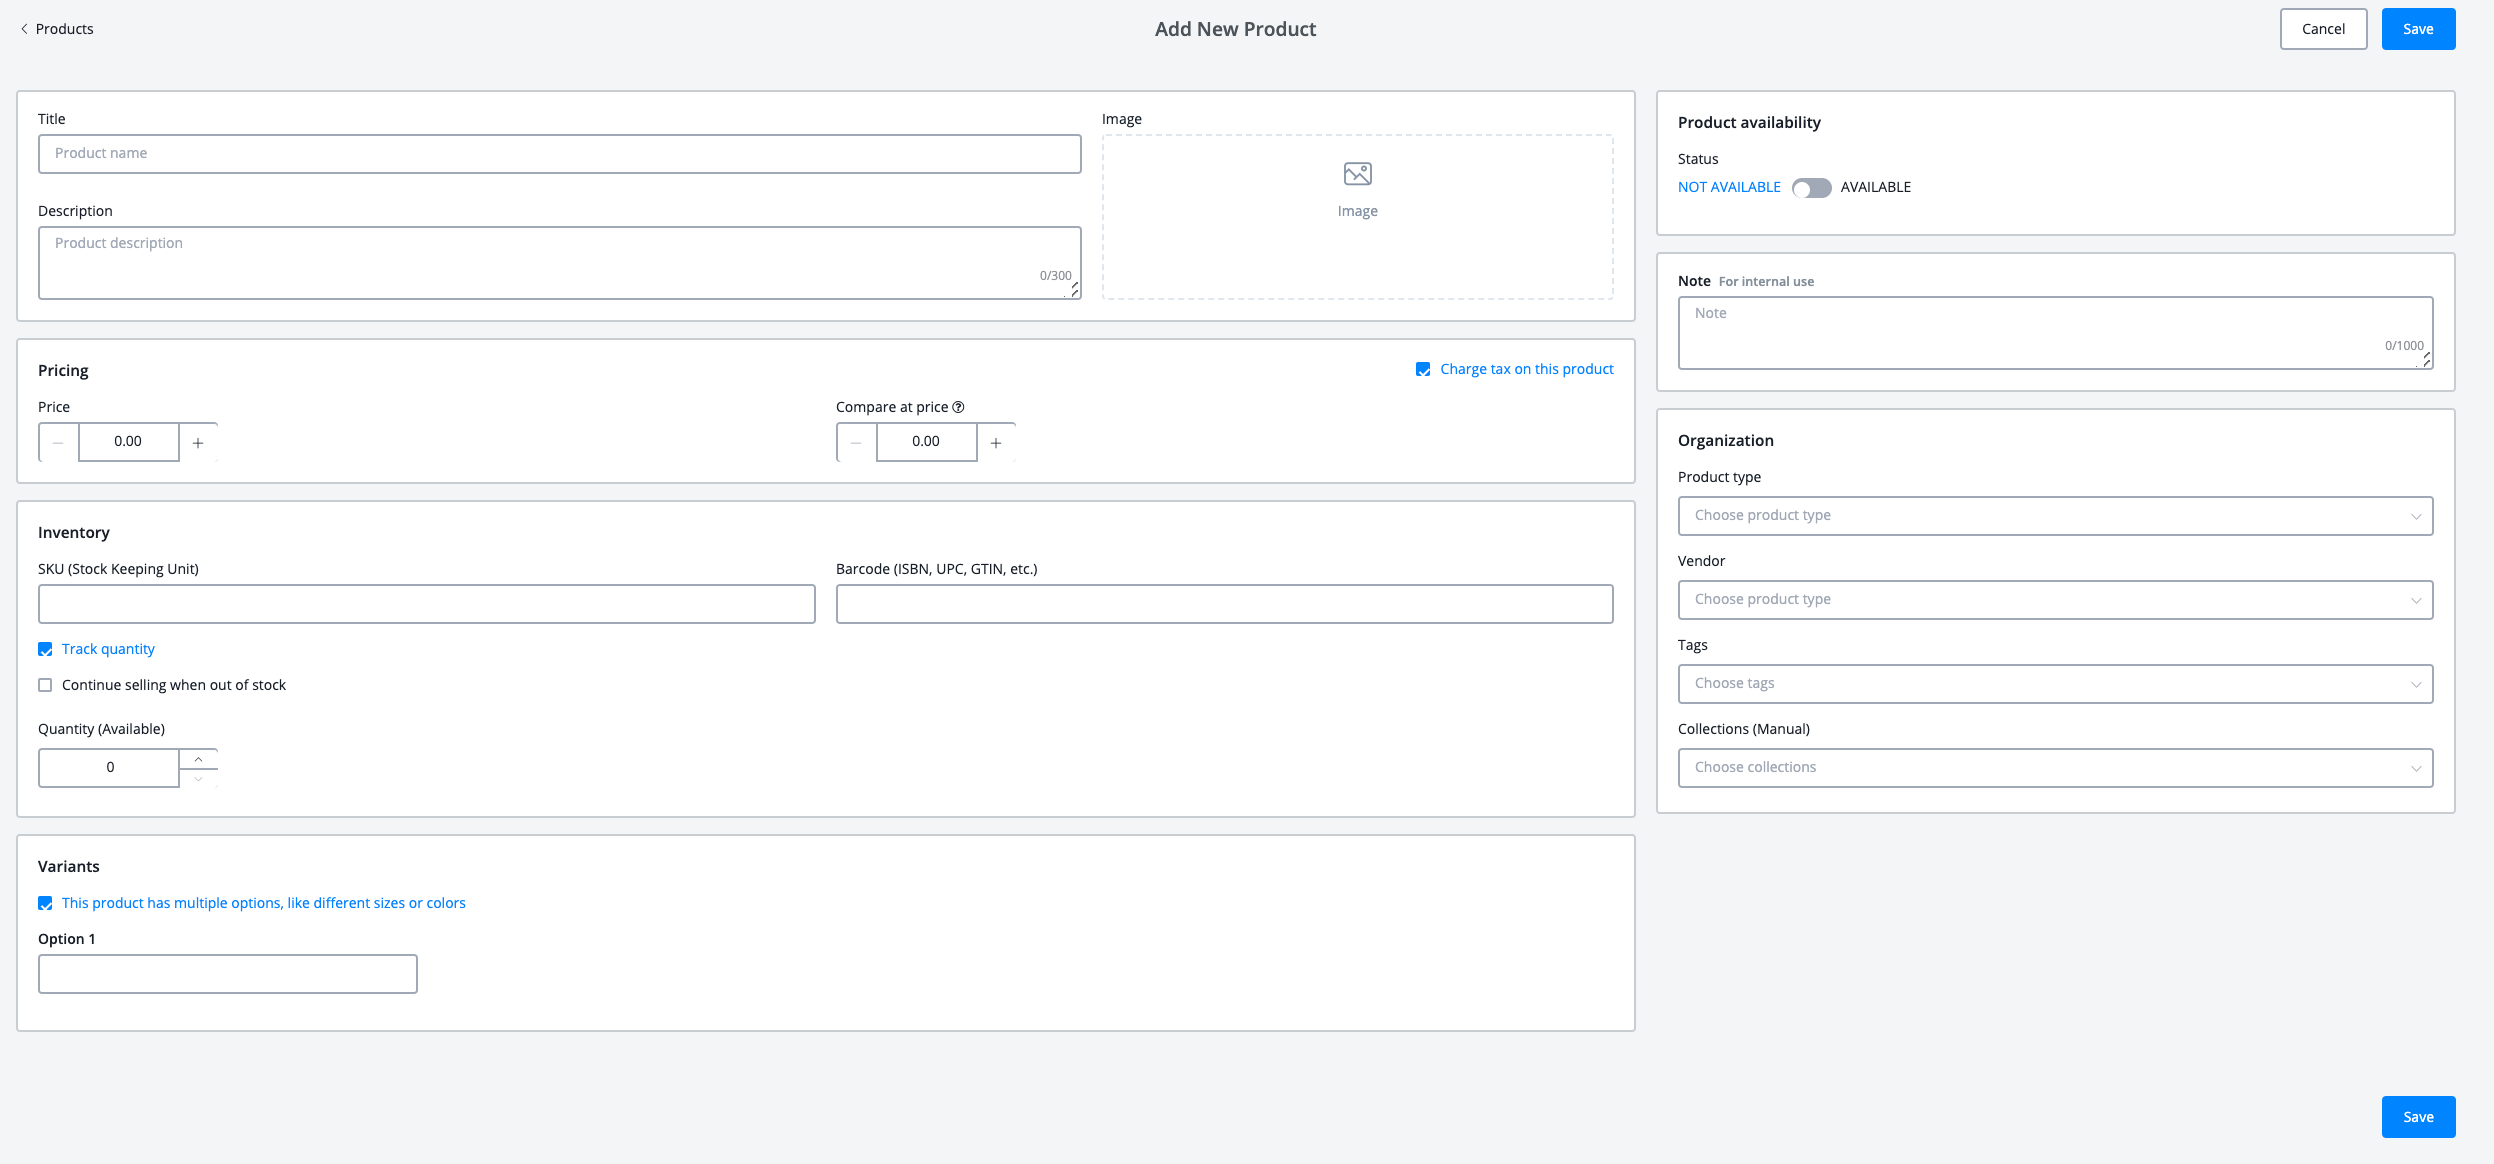This screenshot has height=1164, width=2494.
Task: Click the image upload icon
Action: click(1358, 173)
